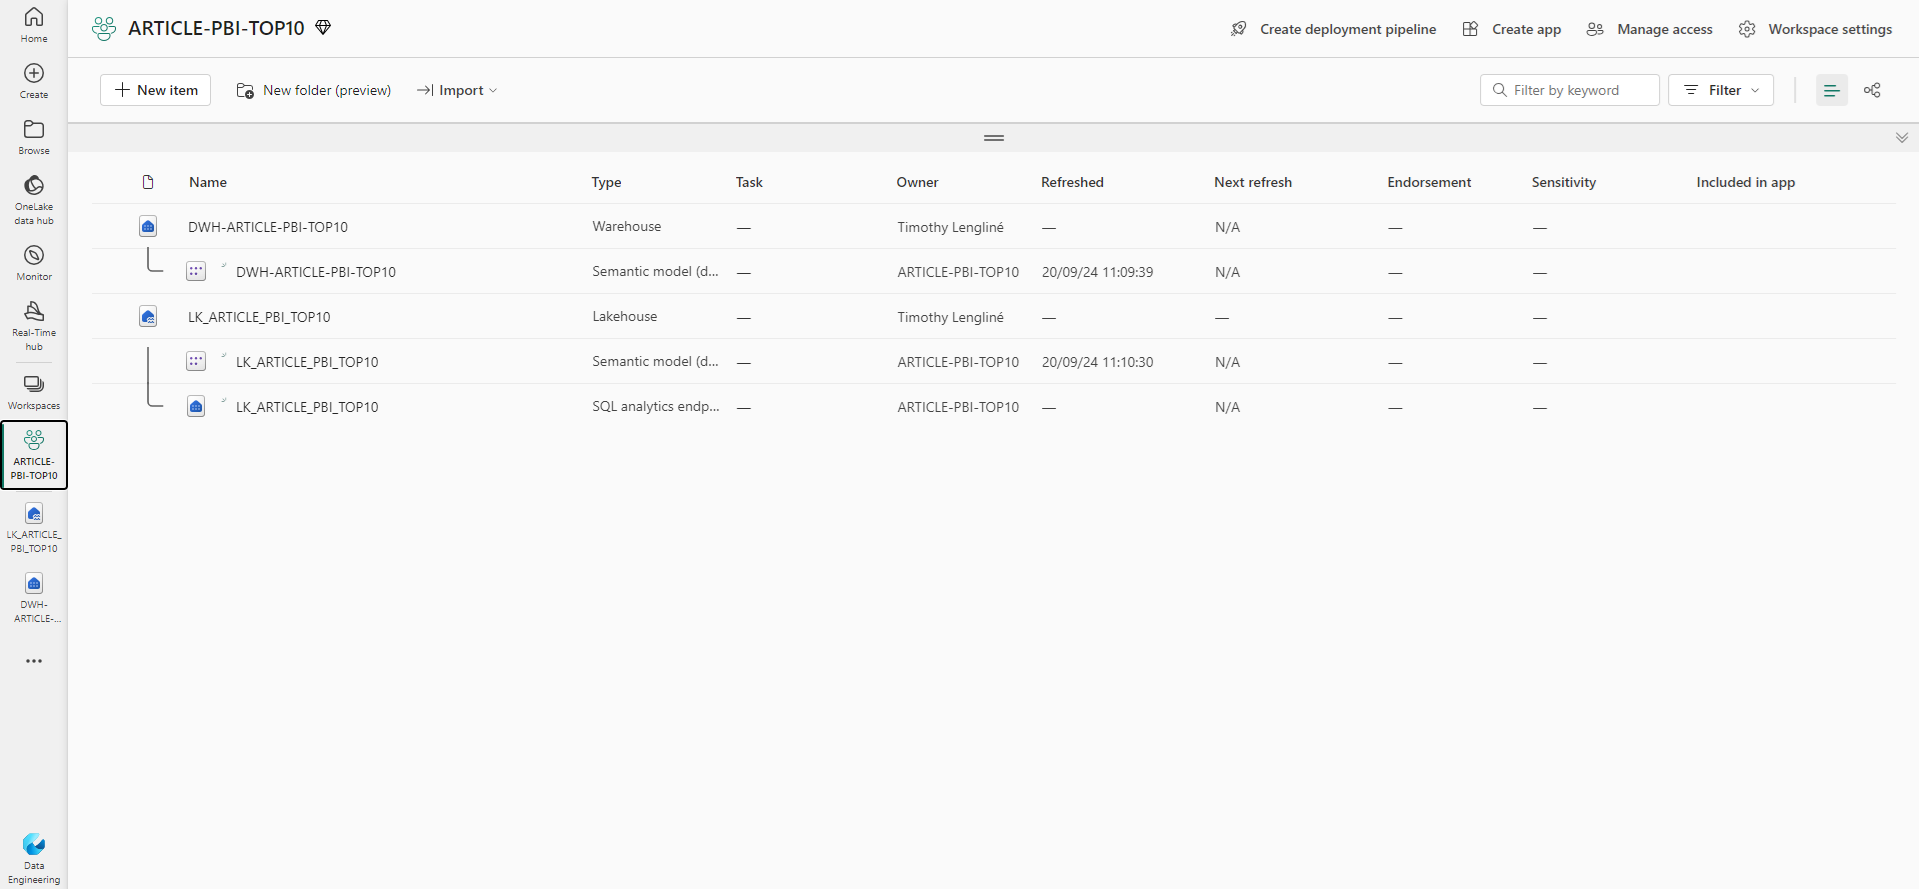Screen dimensions: 1919x889
Task: Click the SQL analytics endp... type cell
Action: coord(656,406)
